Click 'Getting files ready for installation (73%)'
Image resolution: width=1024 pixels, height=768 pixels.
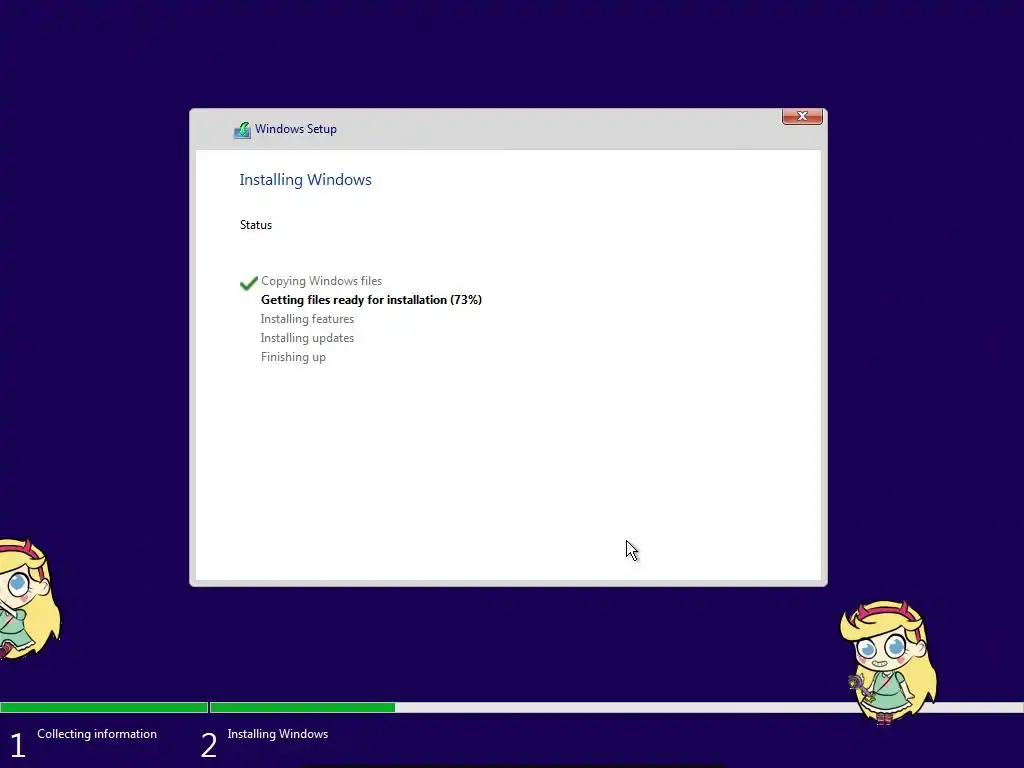pos(371,300)
